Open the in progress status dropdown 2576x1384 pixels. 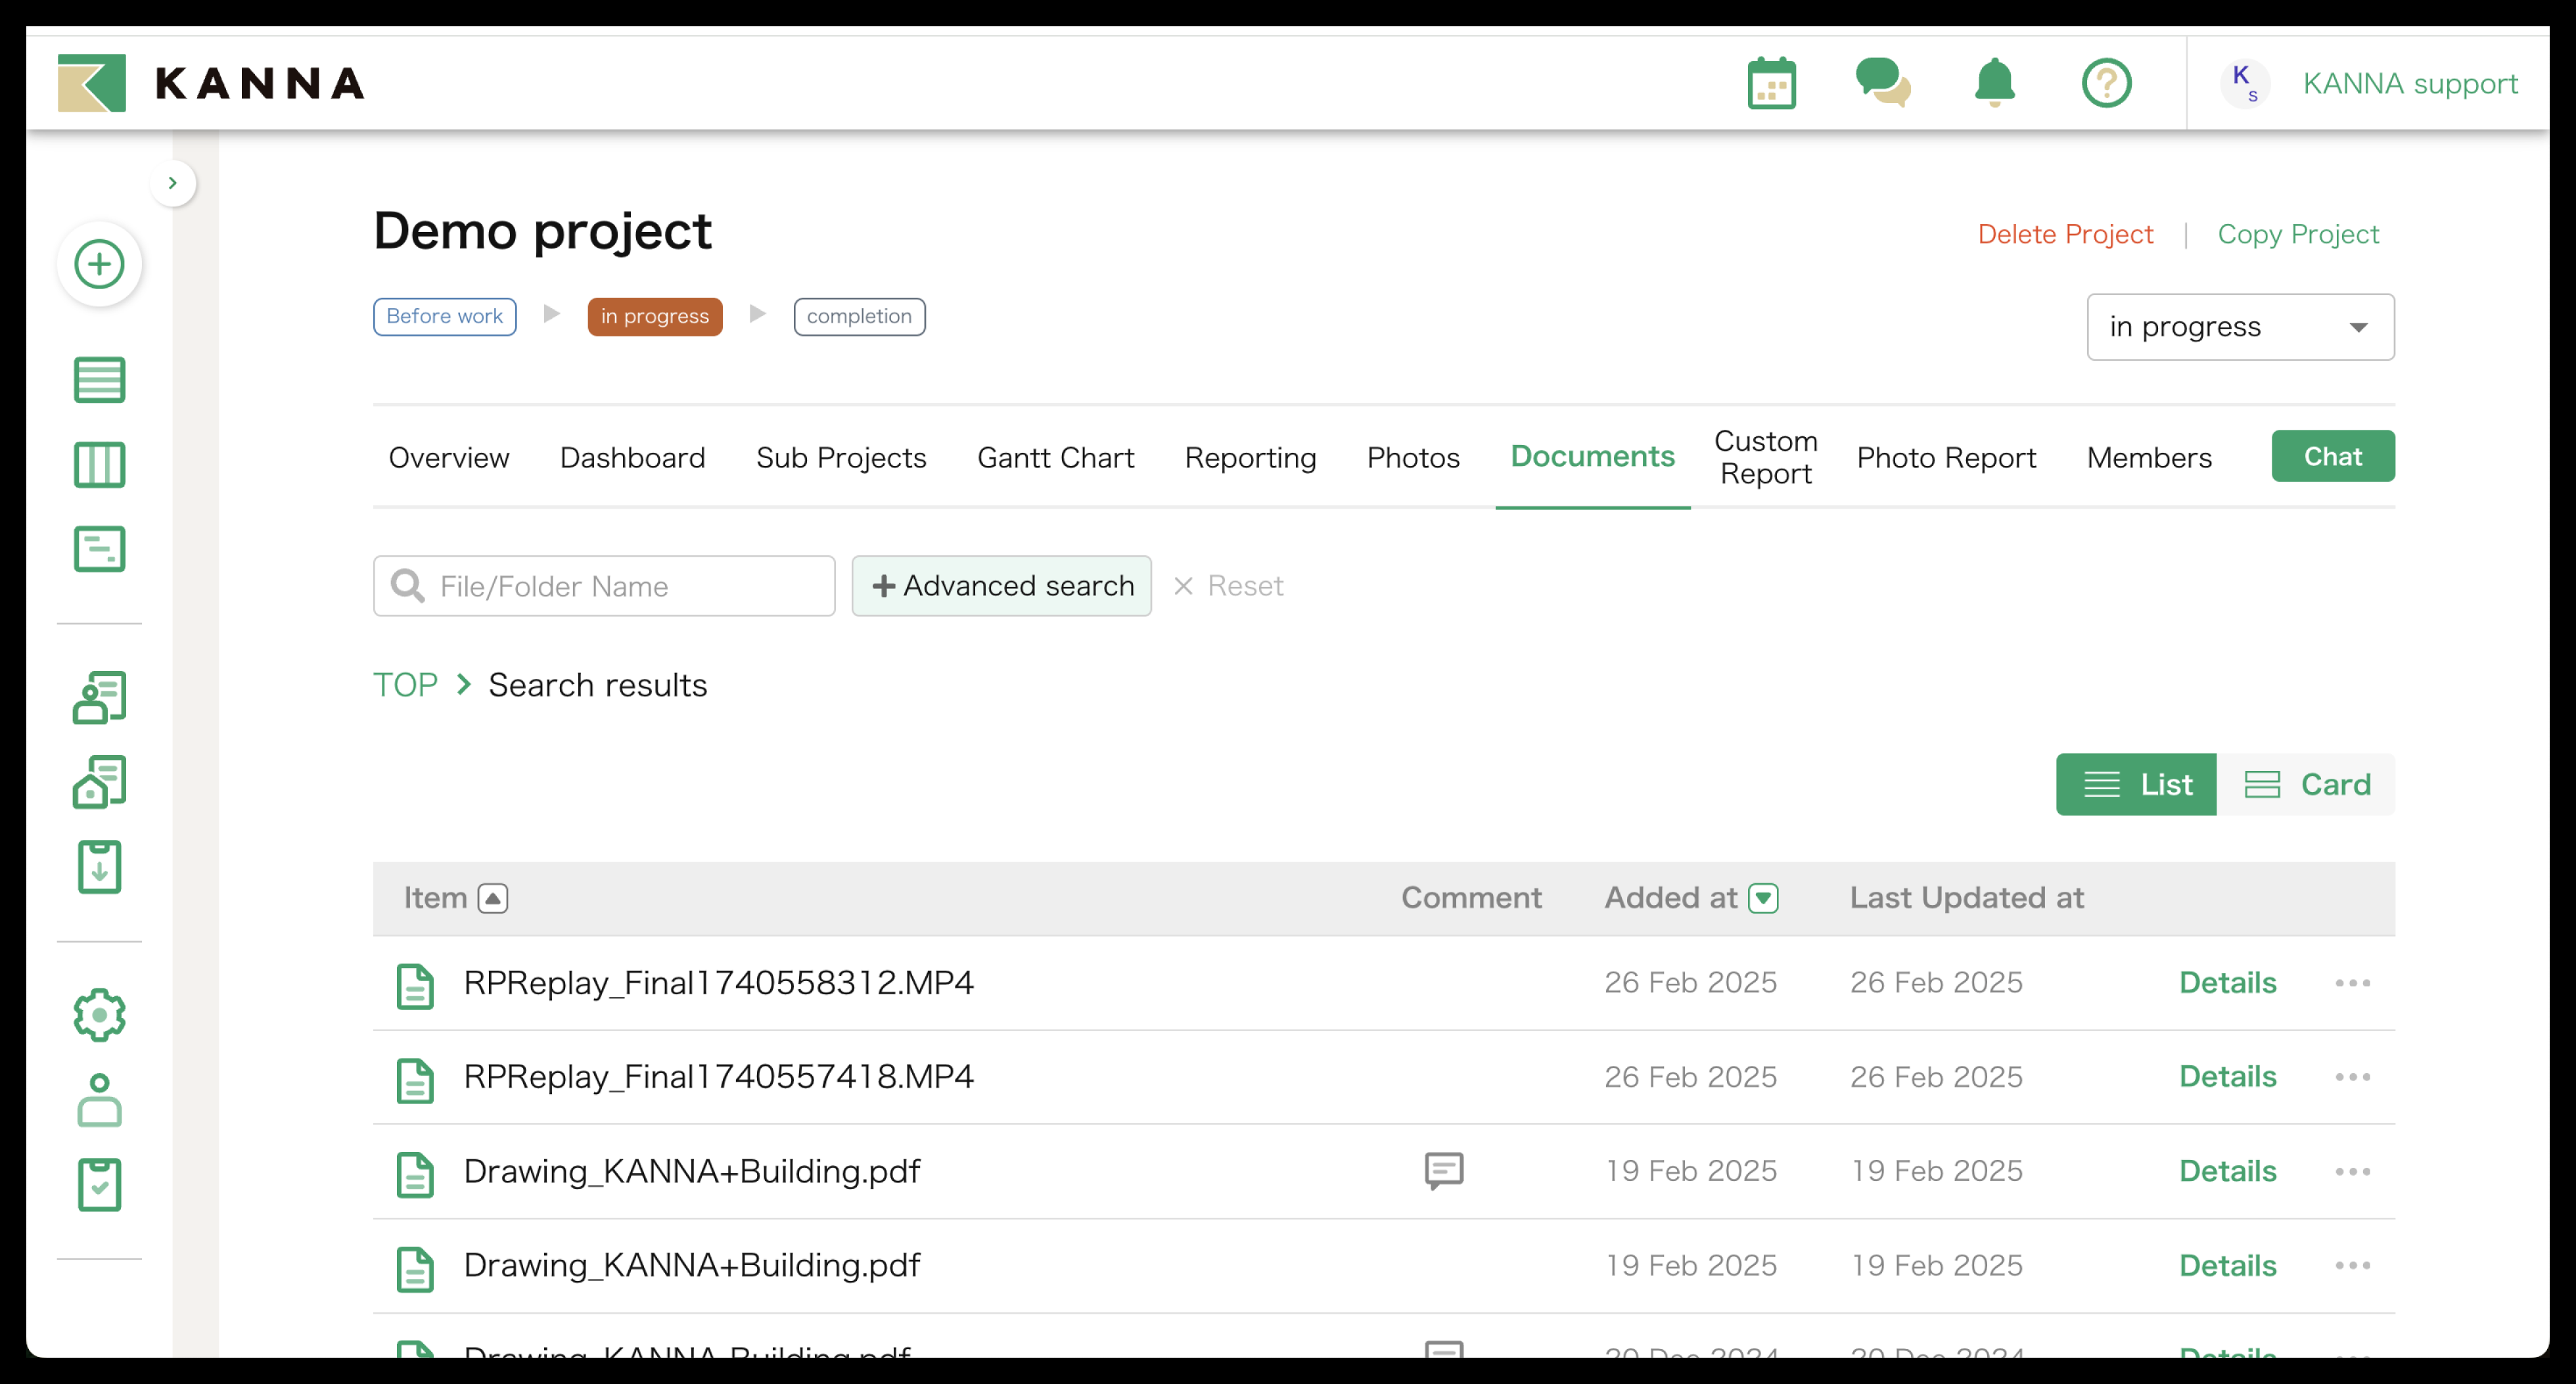(x=2240, y=327)
